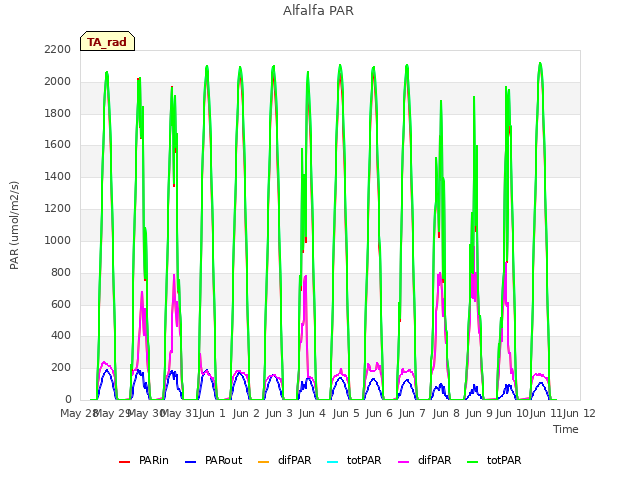Click the Jun 7 x-axis tick label

click(x=412, y=413)
